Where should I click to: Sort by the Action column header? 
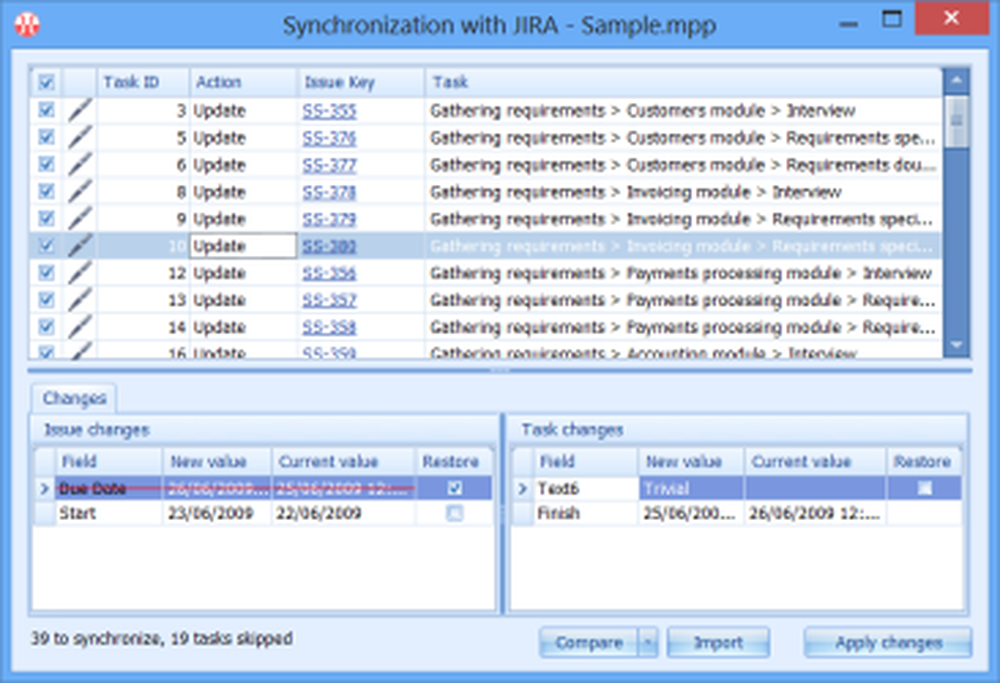pos(243,82)
